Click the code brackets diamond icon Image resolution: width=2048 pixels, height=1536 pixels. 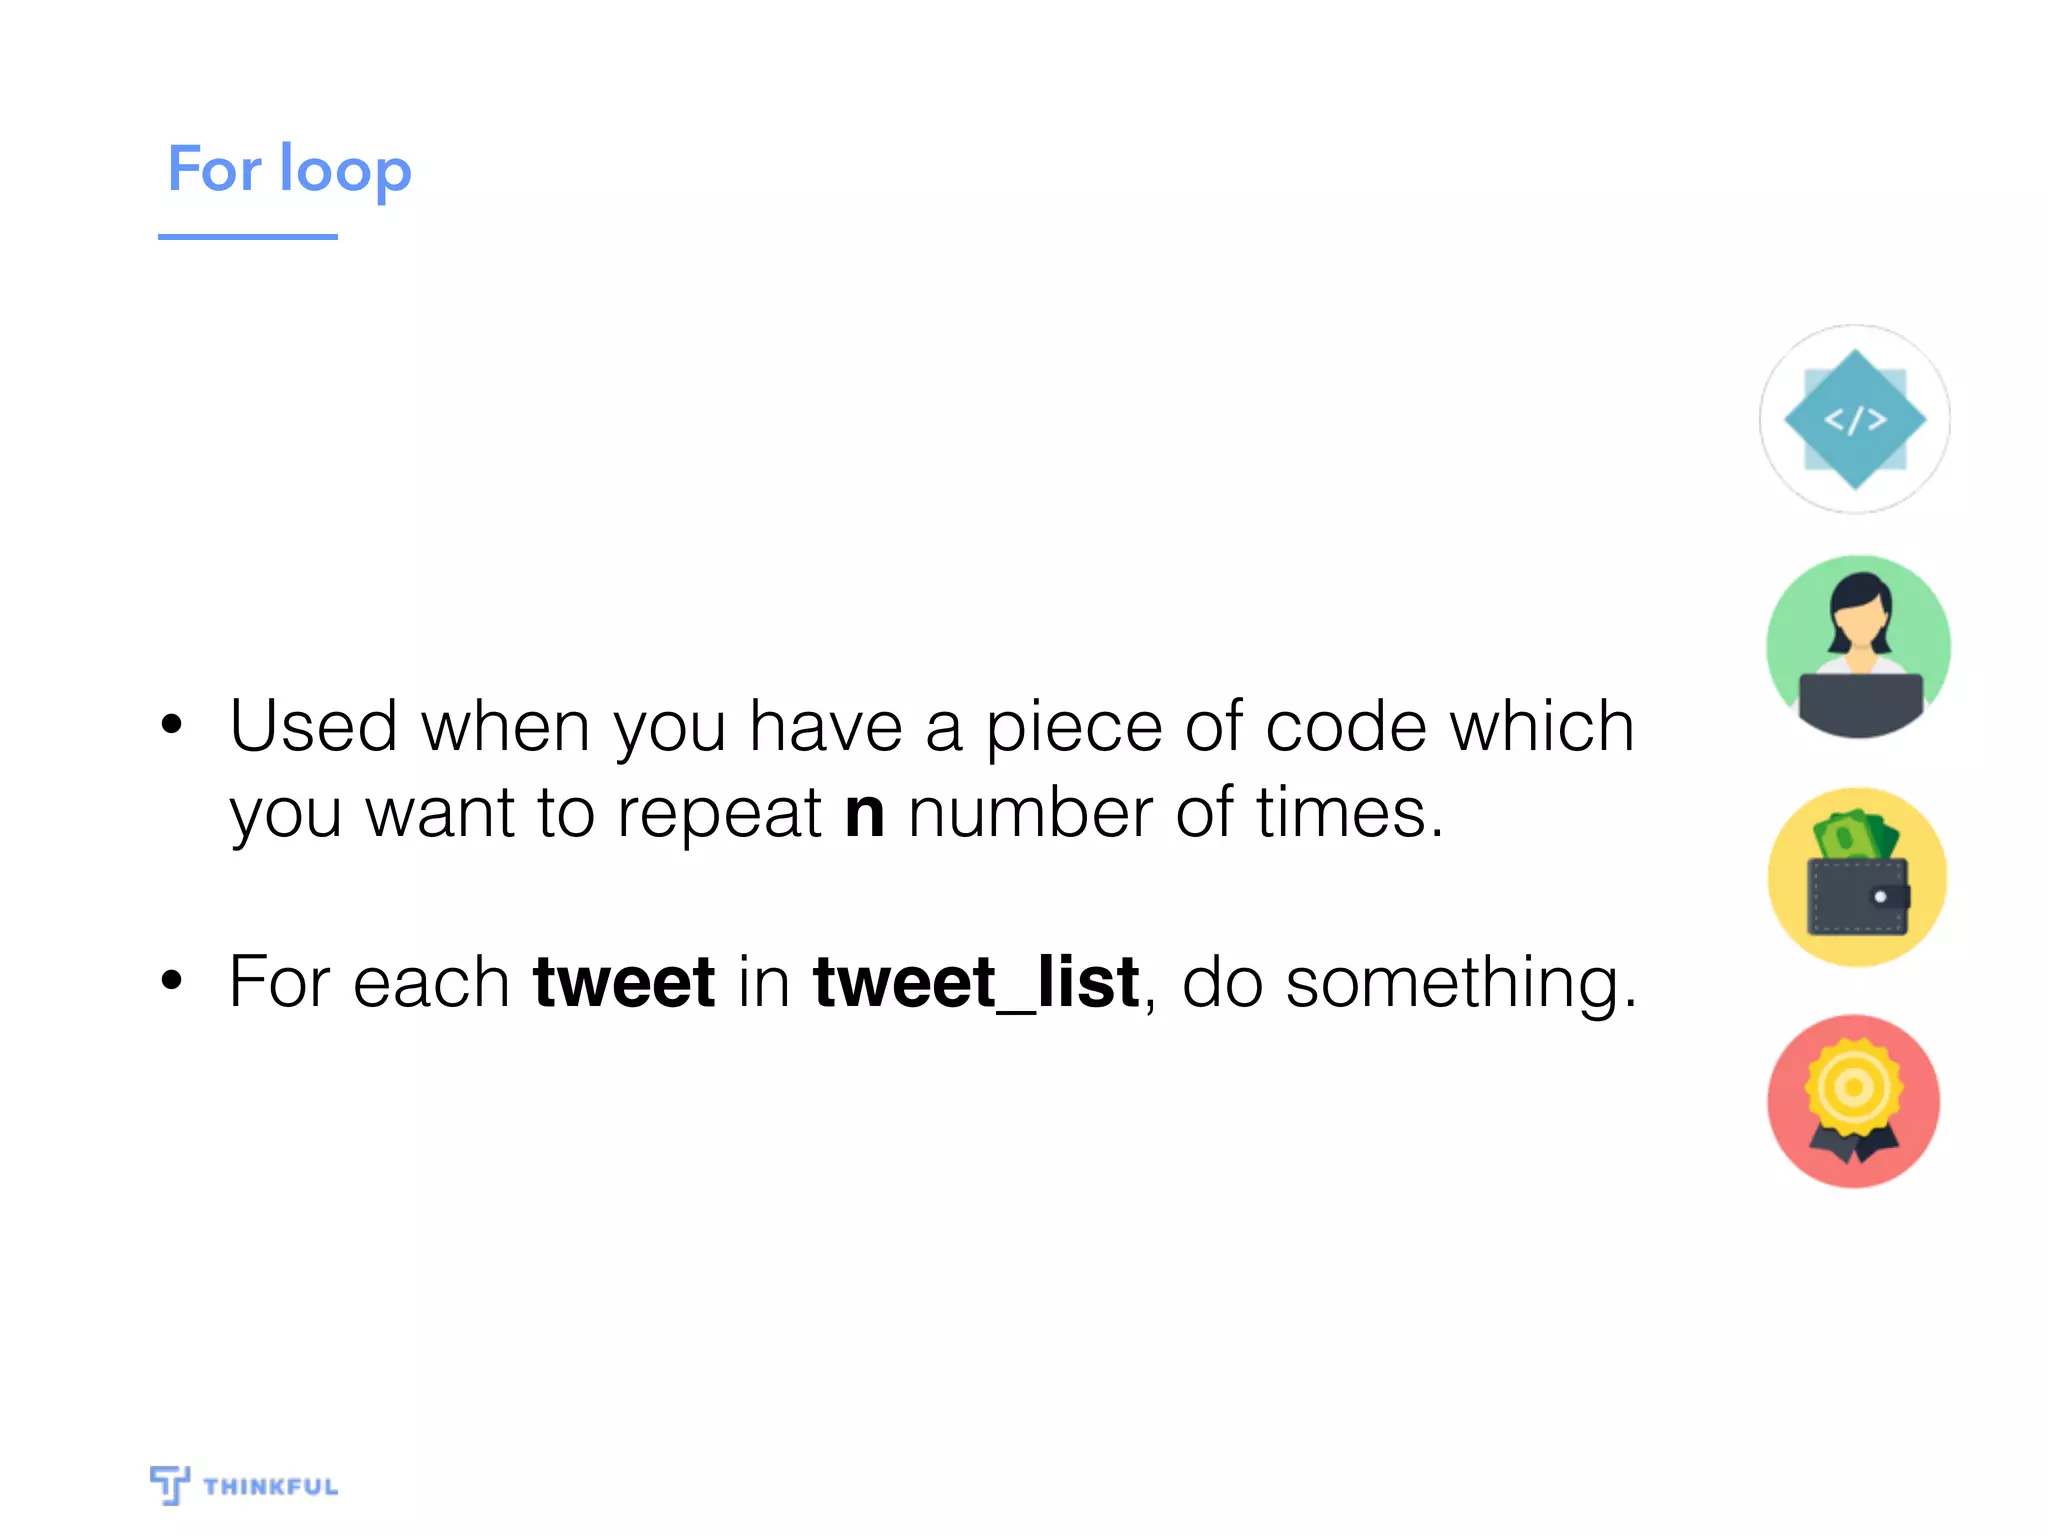tap(1855, 419)
